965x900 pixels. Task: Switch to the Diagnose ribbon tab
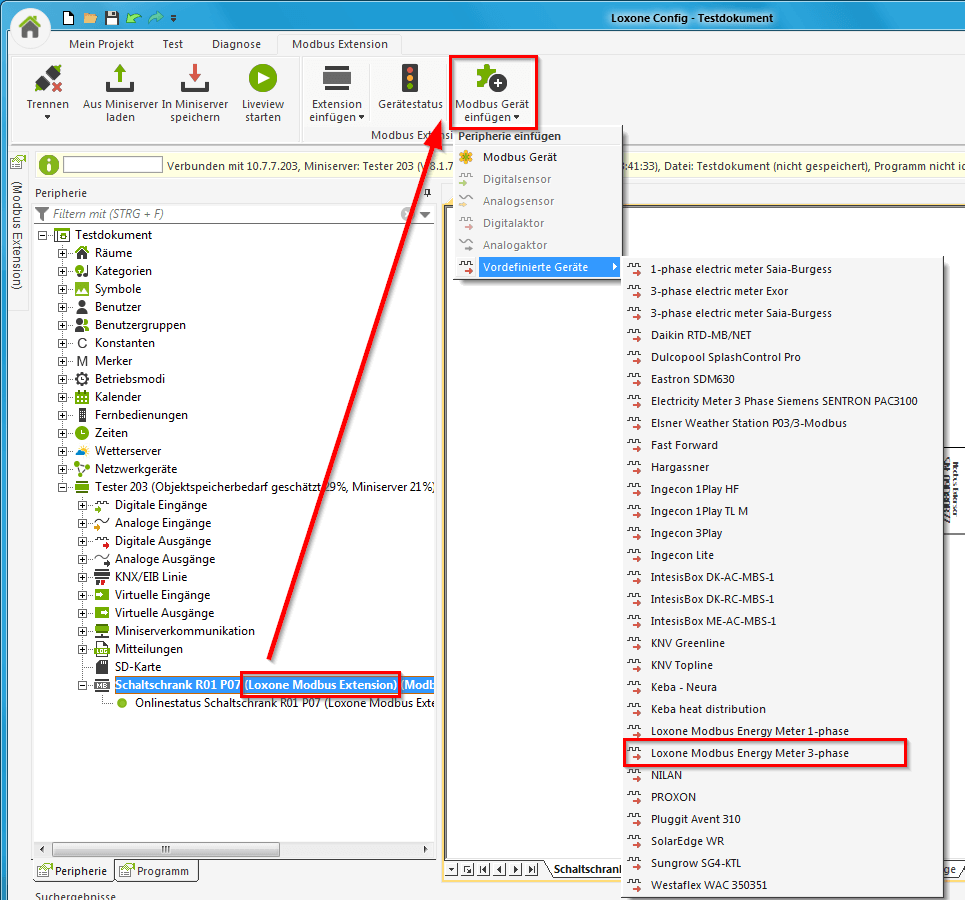[x=236, y=44]
